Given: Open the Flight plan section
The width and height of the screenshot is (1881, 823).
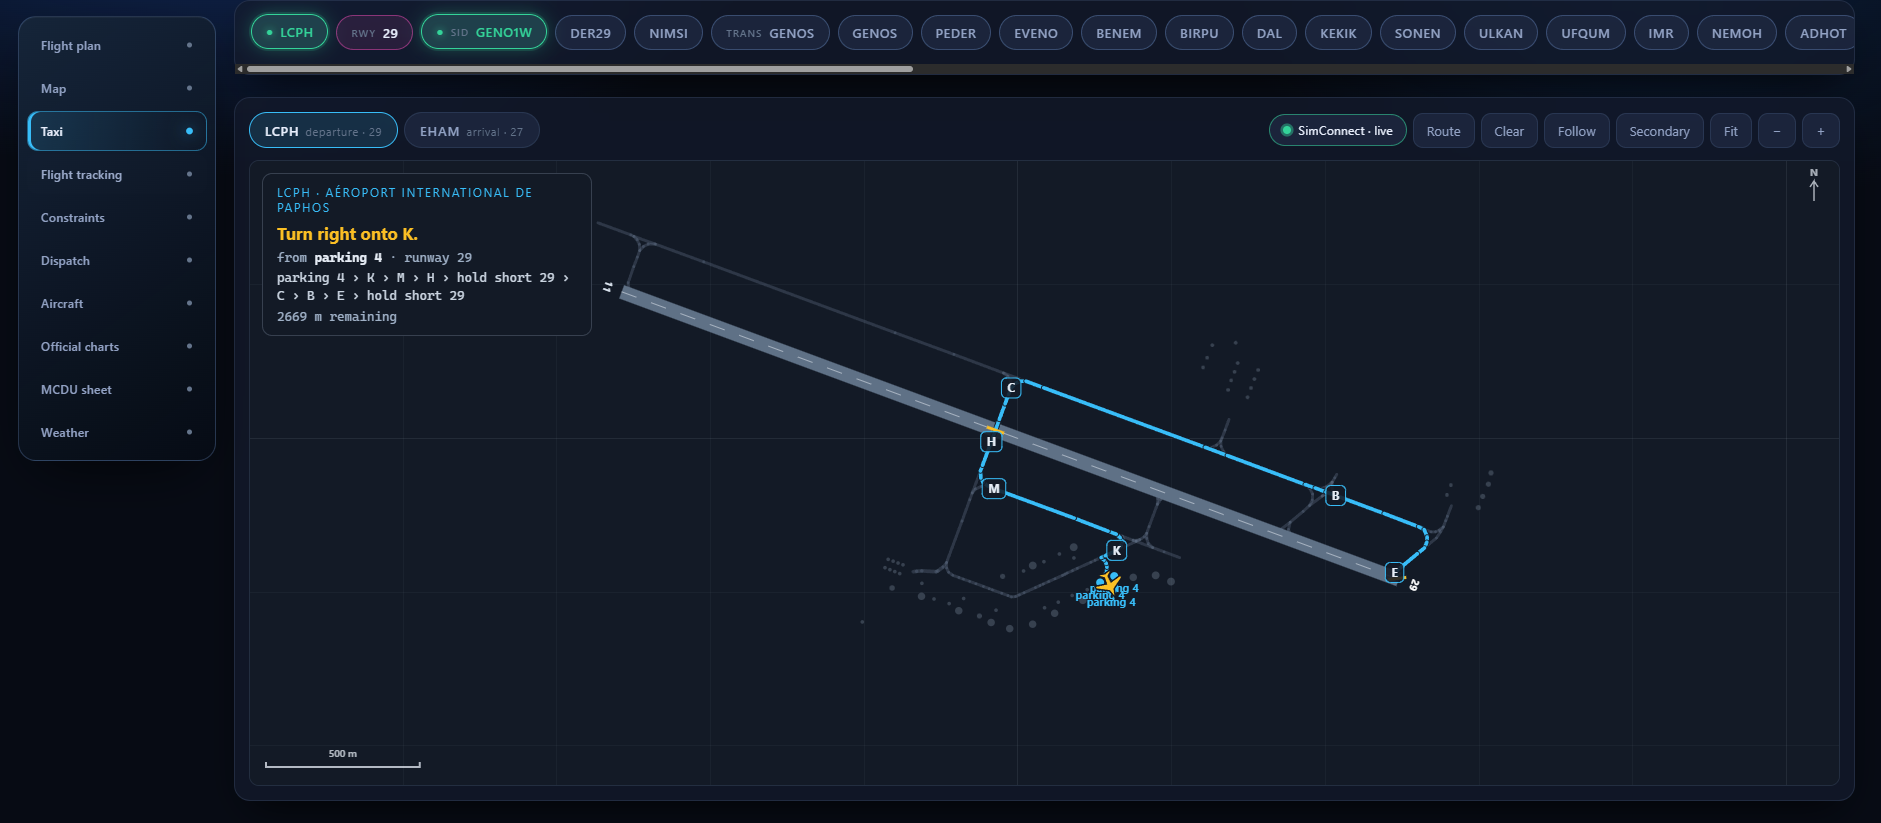Looking at the screenshot, I should [117, 46].
